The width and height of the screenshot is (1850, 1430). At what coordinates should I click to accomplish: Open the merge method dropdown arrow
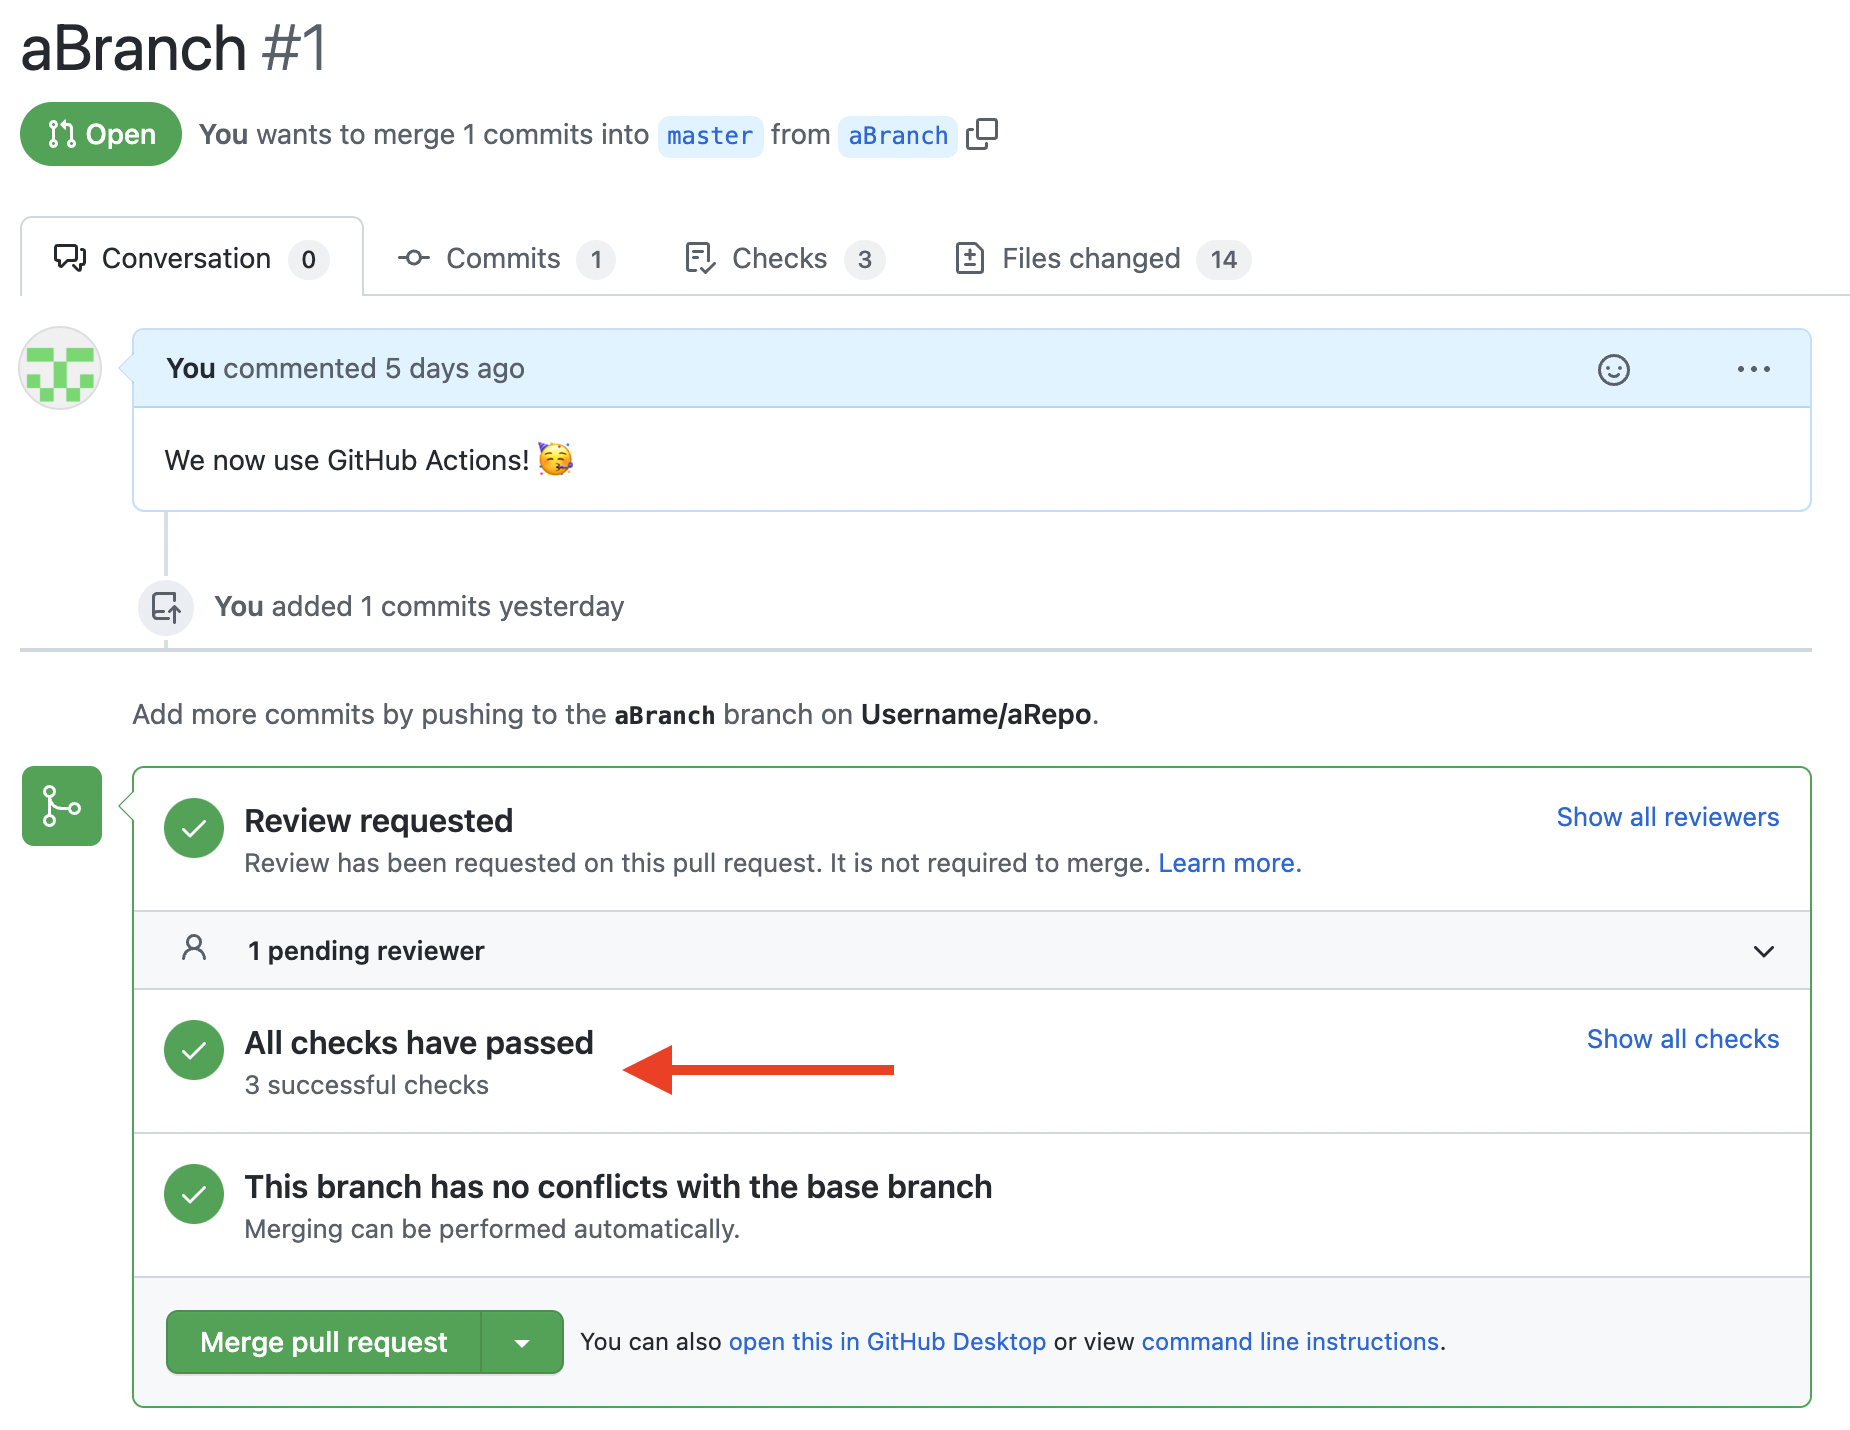pos(522,1343)
